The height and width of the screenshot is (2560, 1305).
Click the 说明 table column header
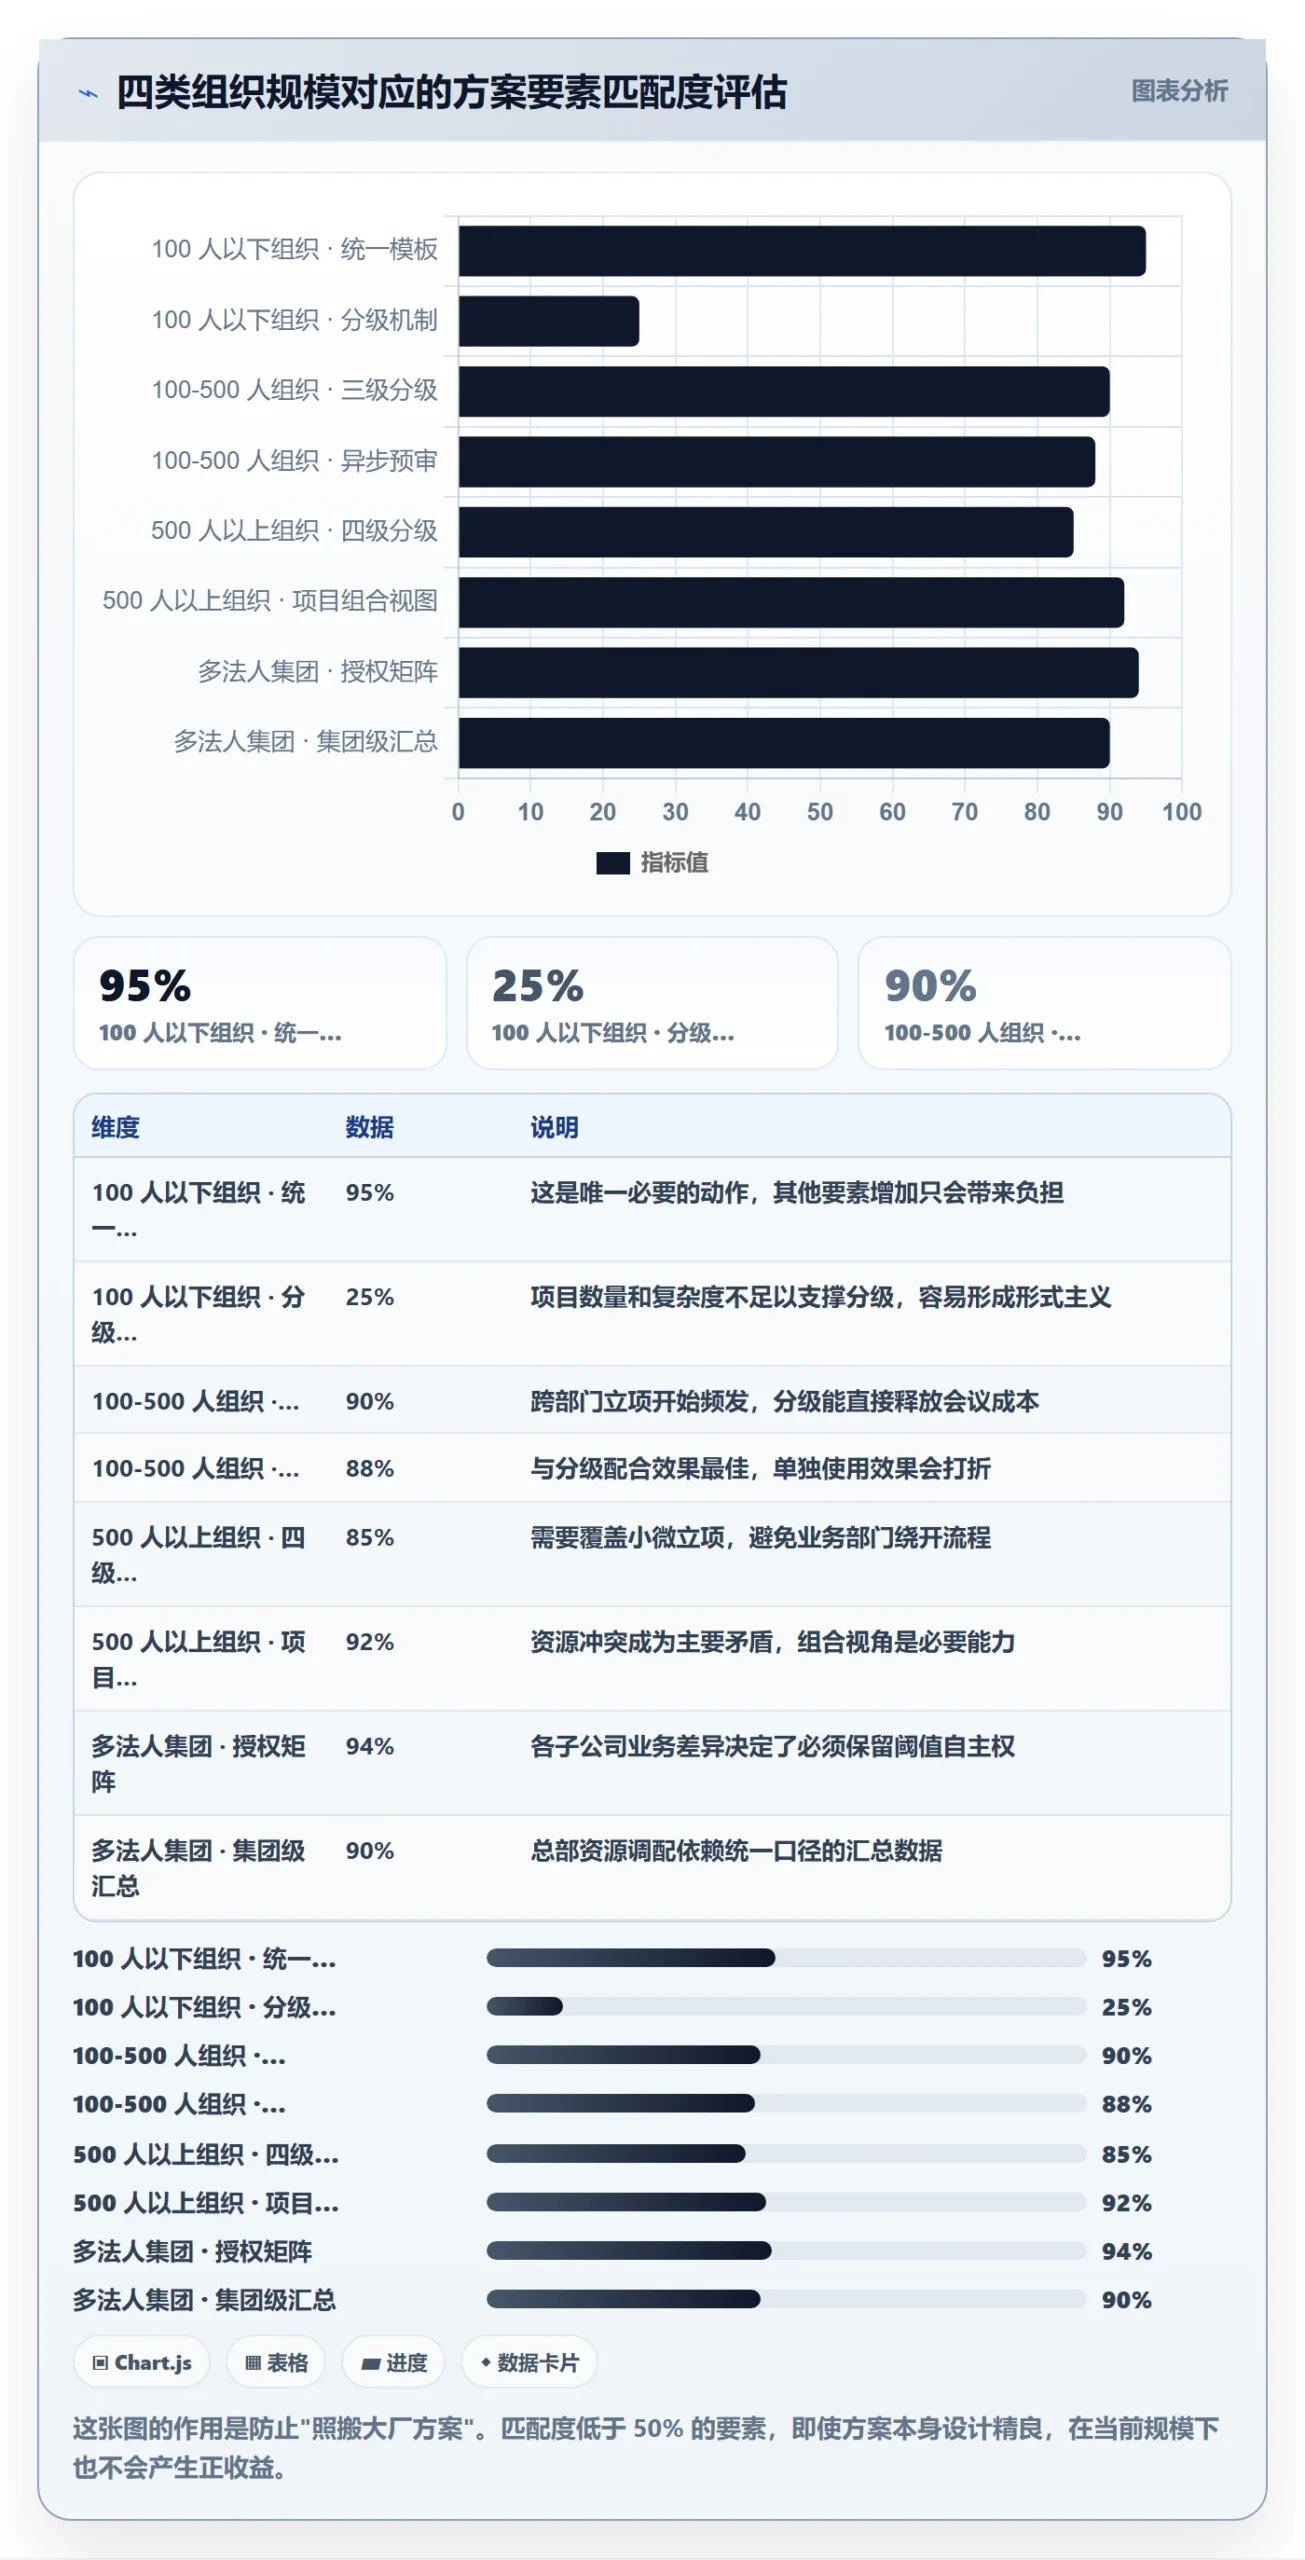[554, 1127]
